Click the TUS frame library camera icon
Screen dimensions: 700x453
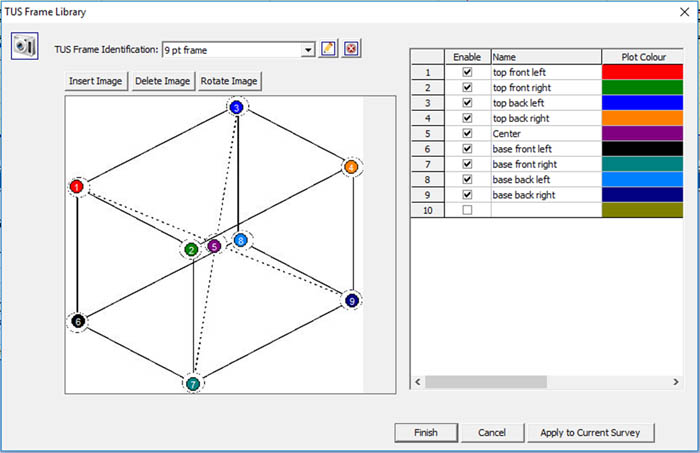click(x=24, y=47)
